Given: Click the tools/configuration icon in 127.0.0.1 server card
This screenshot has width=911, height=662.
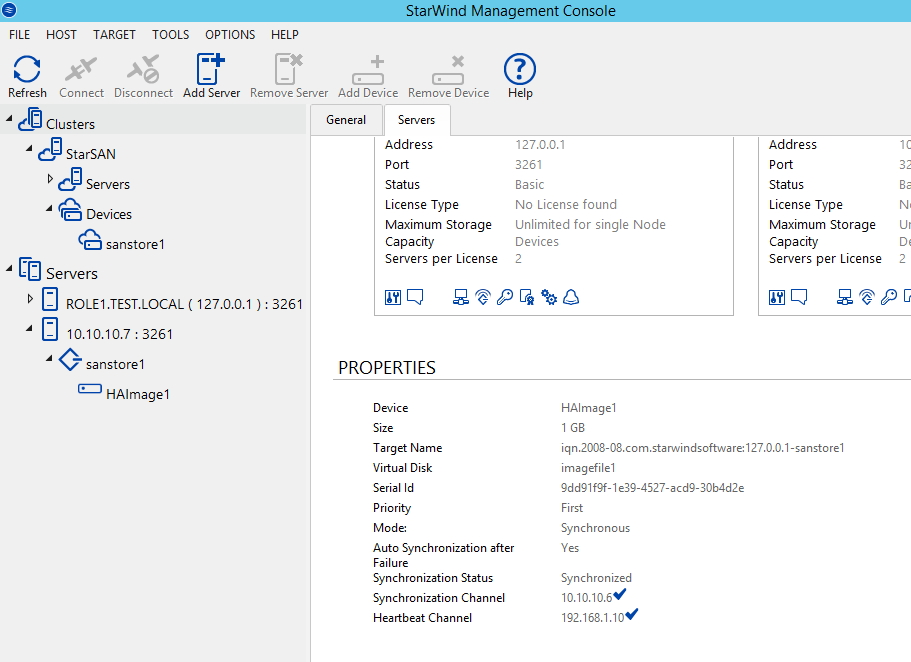Looking at the screenshot, I should pos(393,298).
